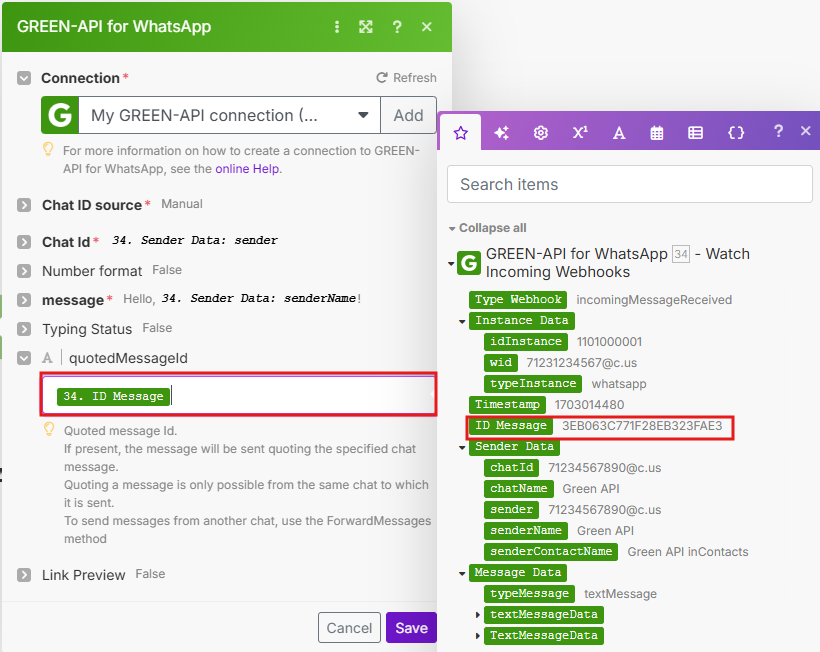Toggle the quotedMessageId field checkbox
The height and width of the screenshot is (652, 820).
[x=24, y=357]
